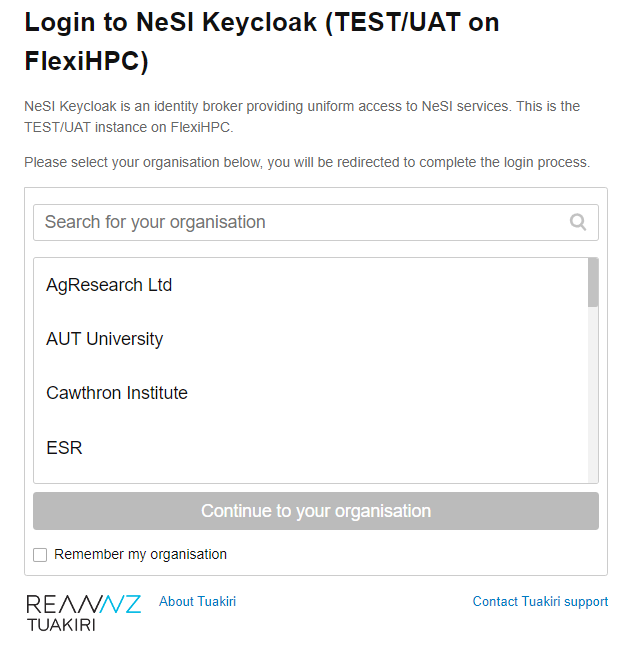This screenshot has height=651, width=634.
Task: Pick Cawthron Institute from the organisations
Action: 117,393
